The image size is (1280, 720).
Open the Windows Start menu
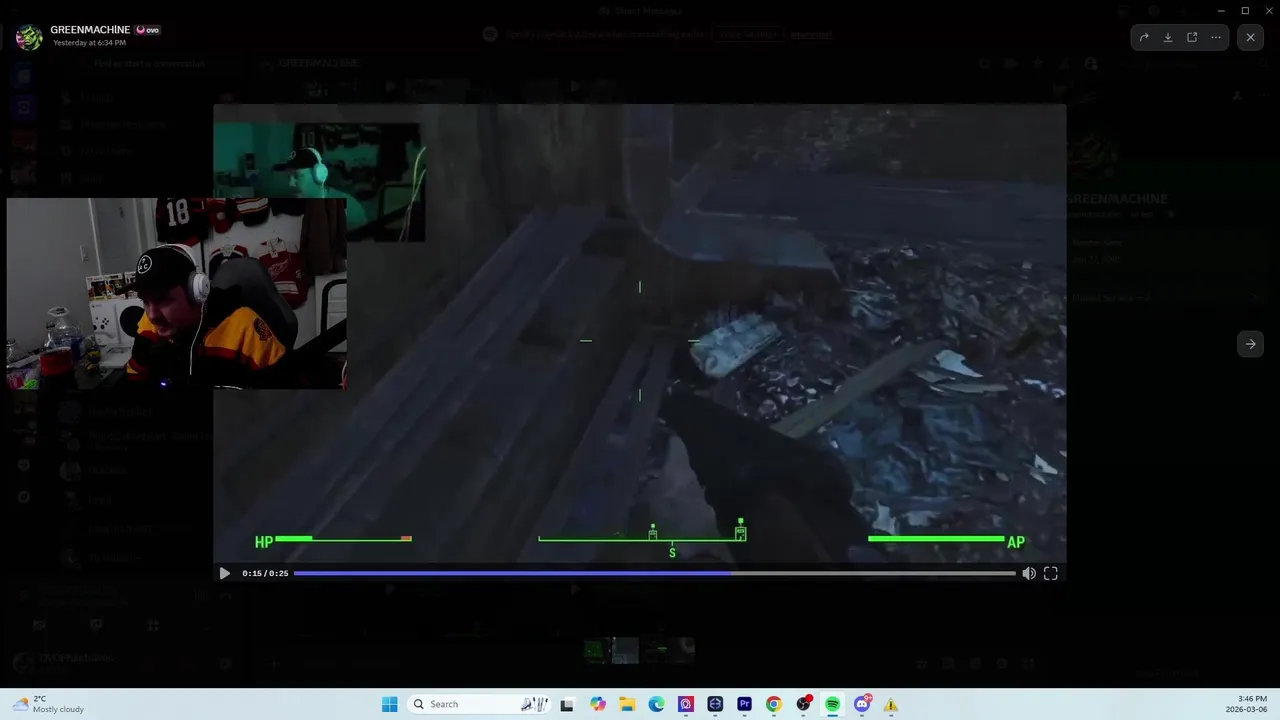[x=390, y=704]
